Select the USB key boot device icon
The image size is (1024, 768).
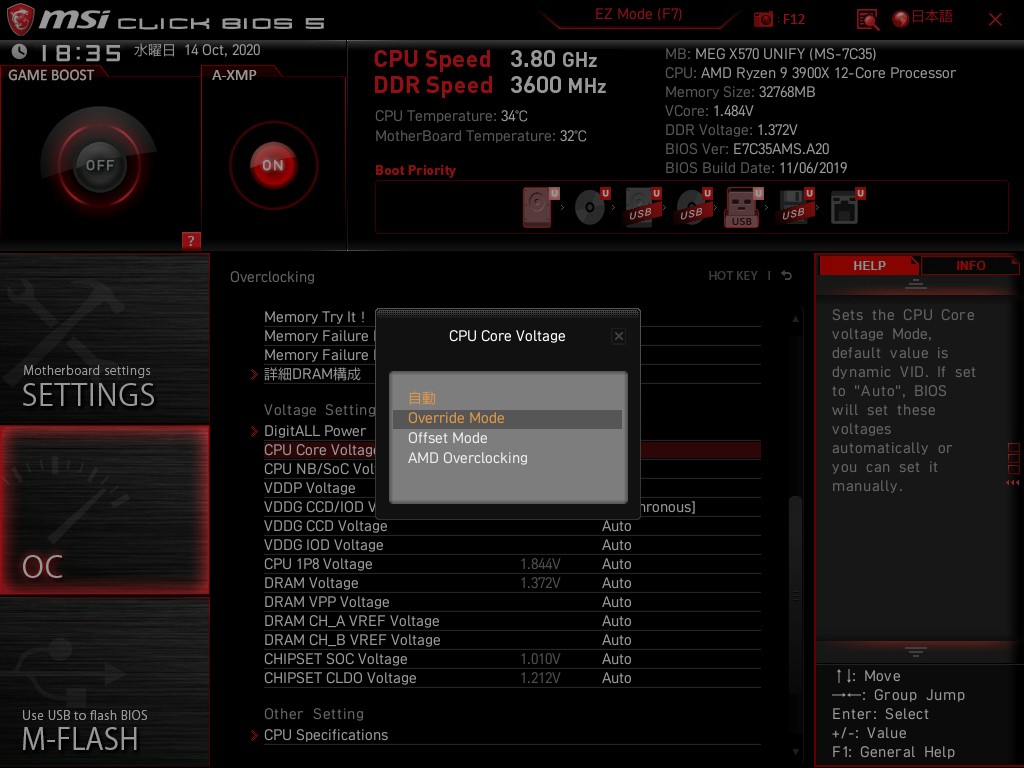(x=742, y=208)
